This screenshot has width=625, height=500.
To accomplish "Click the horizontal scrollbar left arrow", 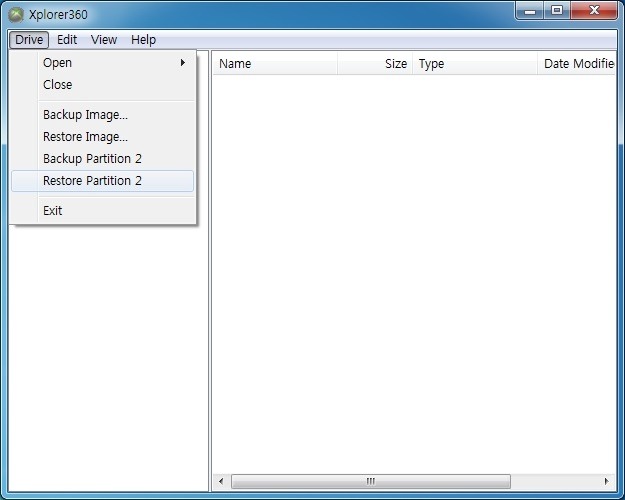I will pos(221,481).
